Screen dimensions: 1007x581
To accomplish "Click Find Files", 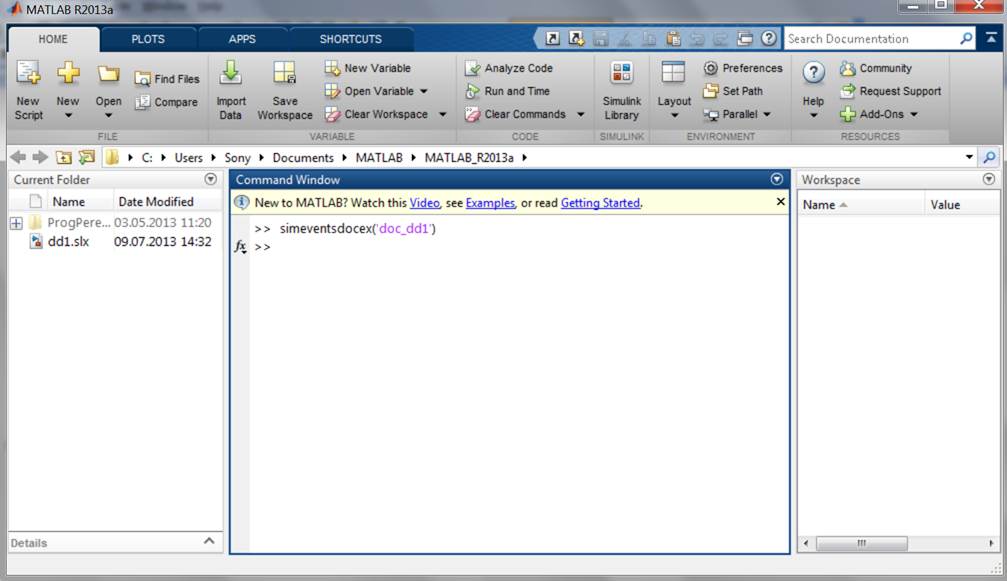I will (167, 79).
